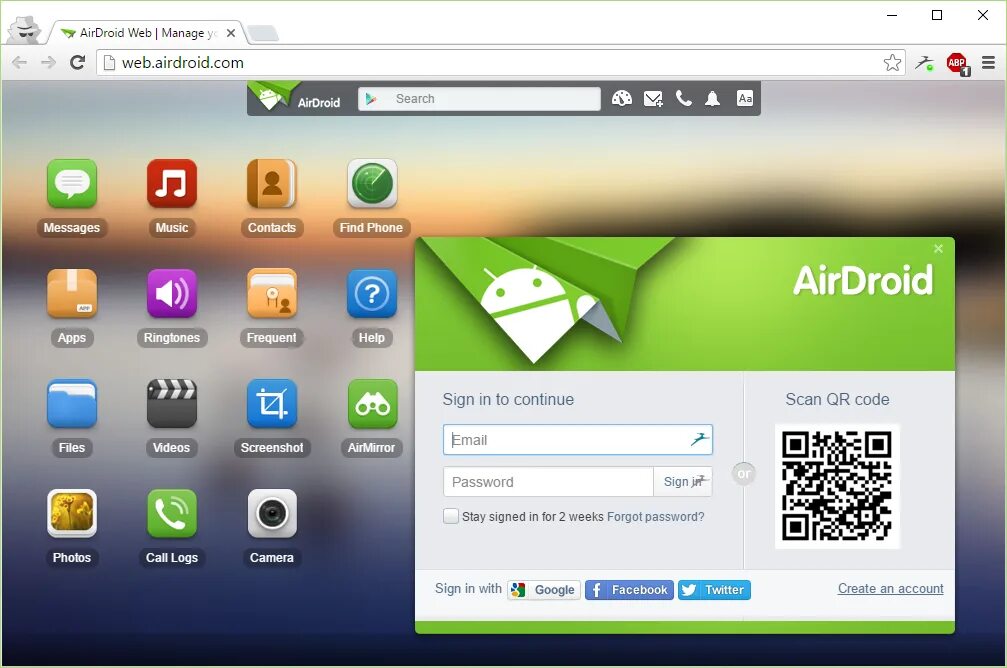Open the Call Logs phone icon
1007x668 pixels.
pos(171,514)
